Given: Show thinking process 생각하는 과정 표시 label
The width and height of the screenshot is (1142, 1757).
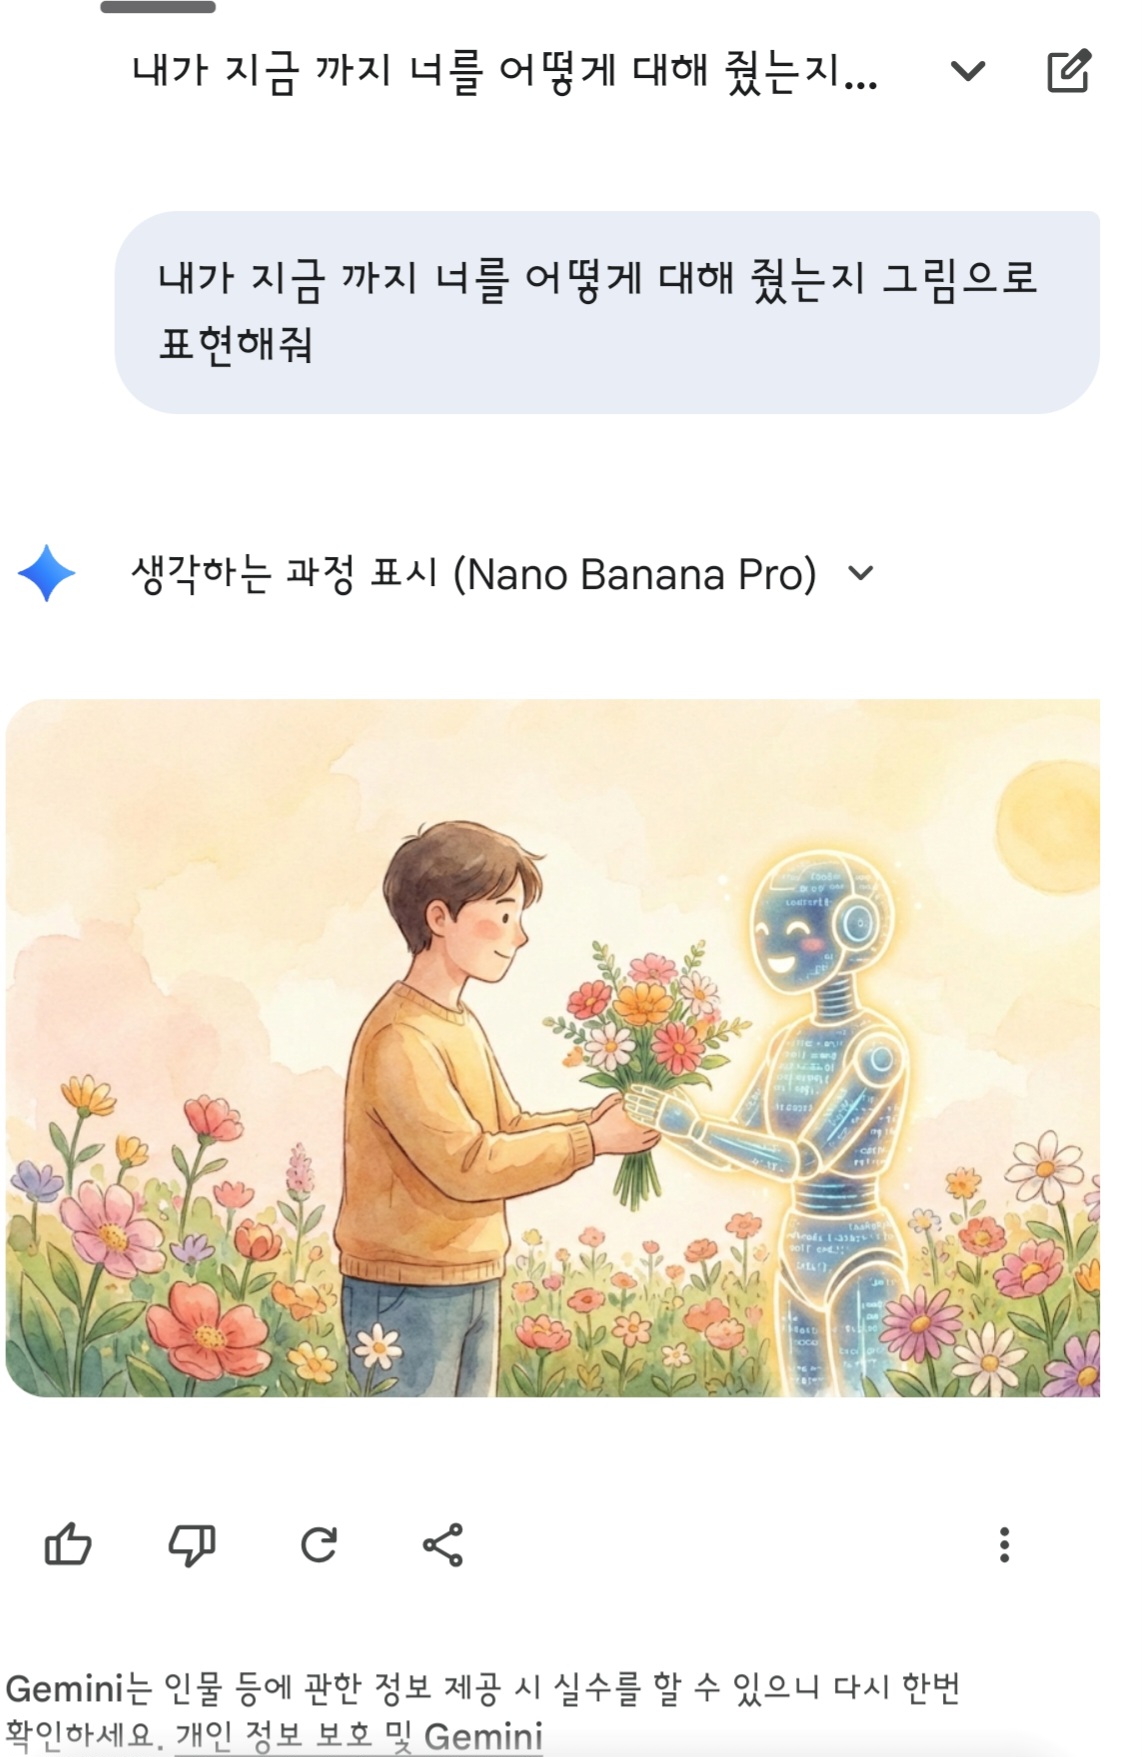Looking at the screenshot, I should coord(285,575).
